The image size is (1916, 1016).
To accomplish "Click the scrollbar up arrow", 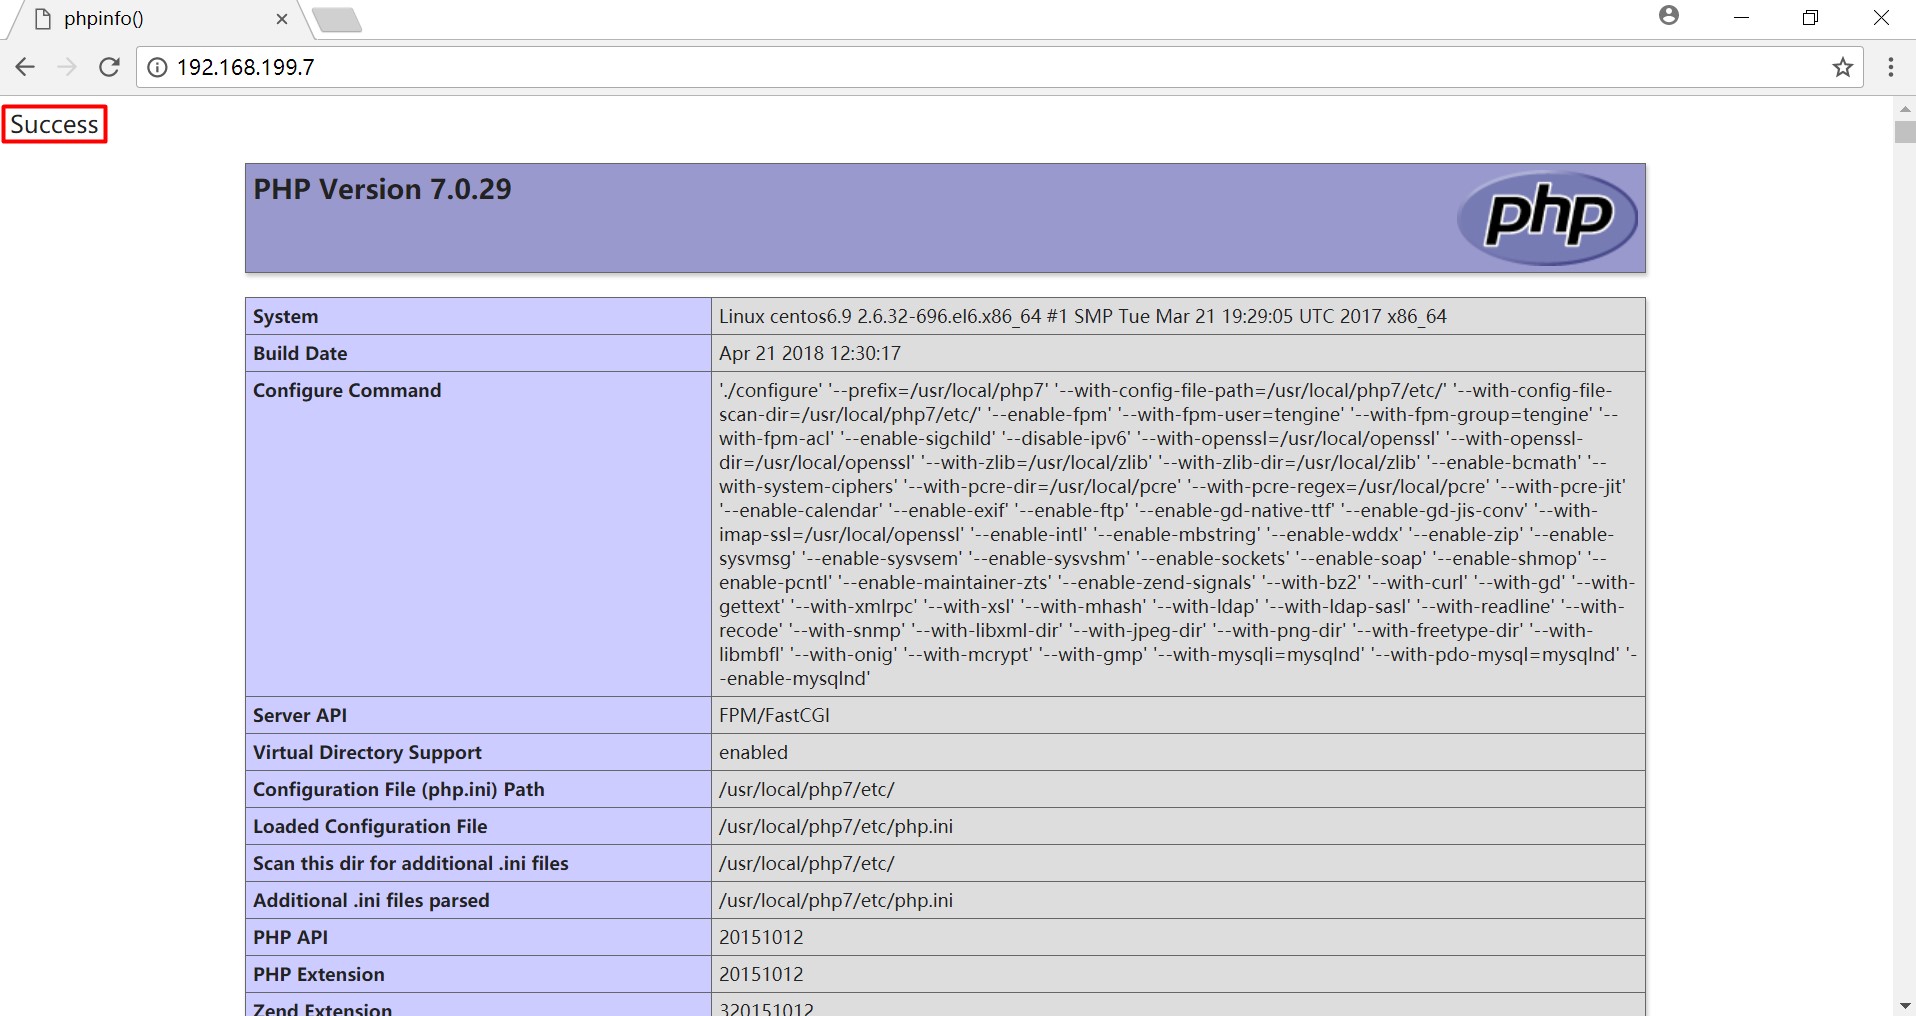I will [x=1904, y=108].
